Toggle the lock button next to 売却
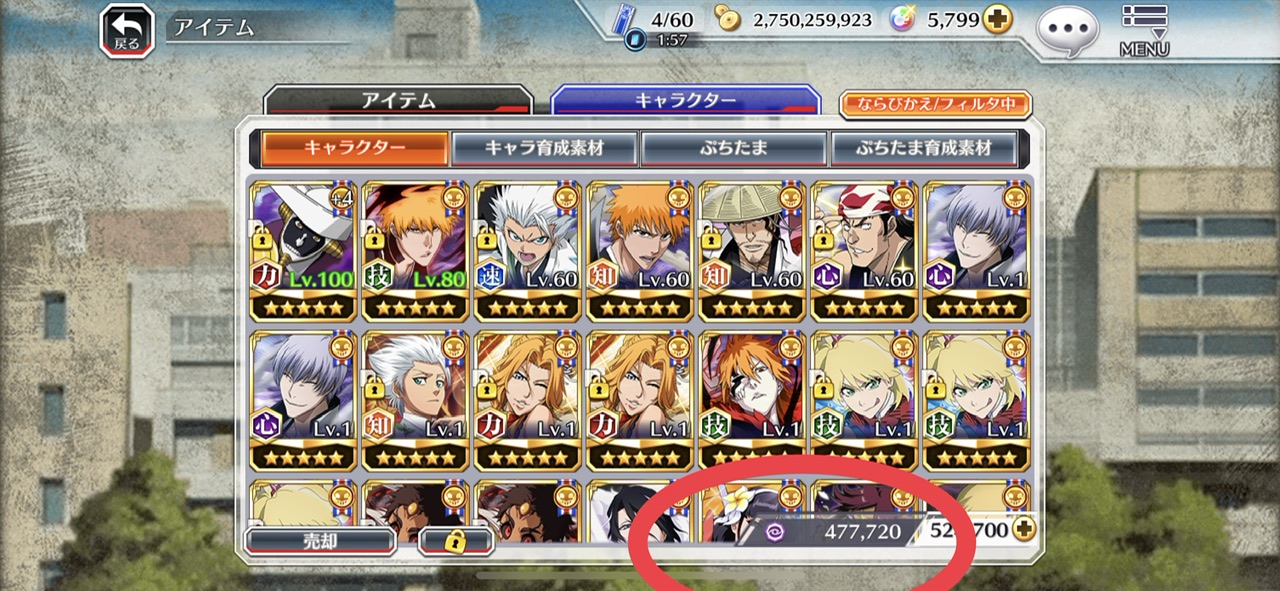The image size is (1280, 591). click(x=457, y=541)
